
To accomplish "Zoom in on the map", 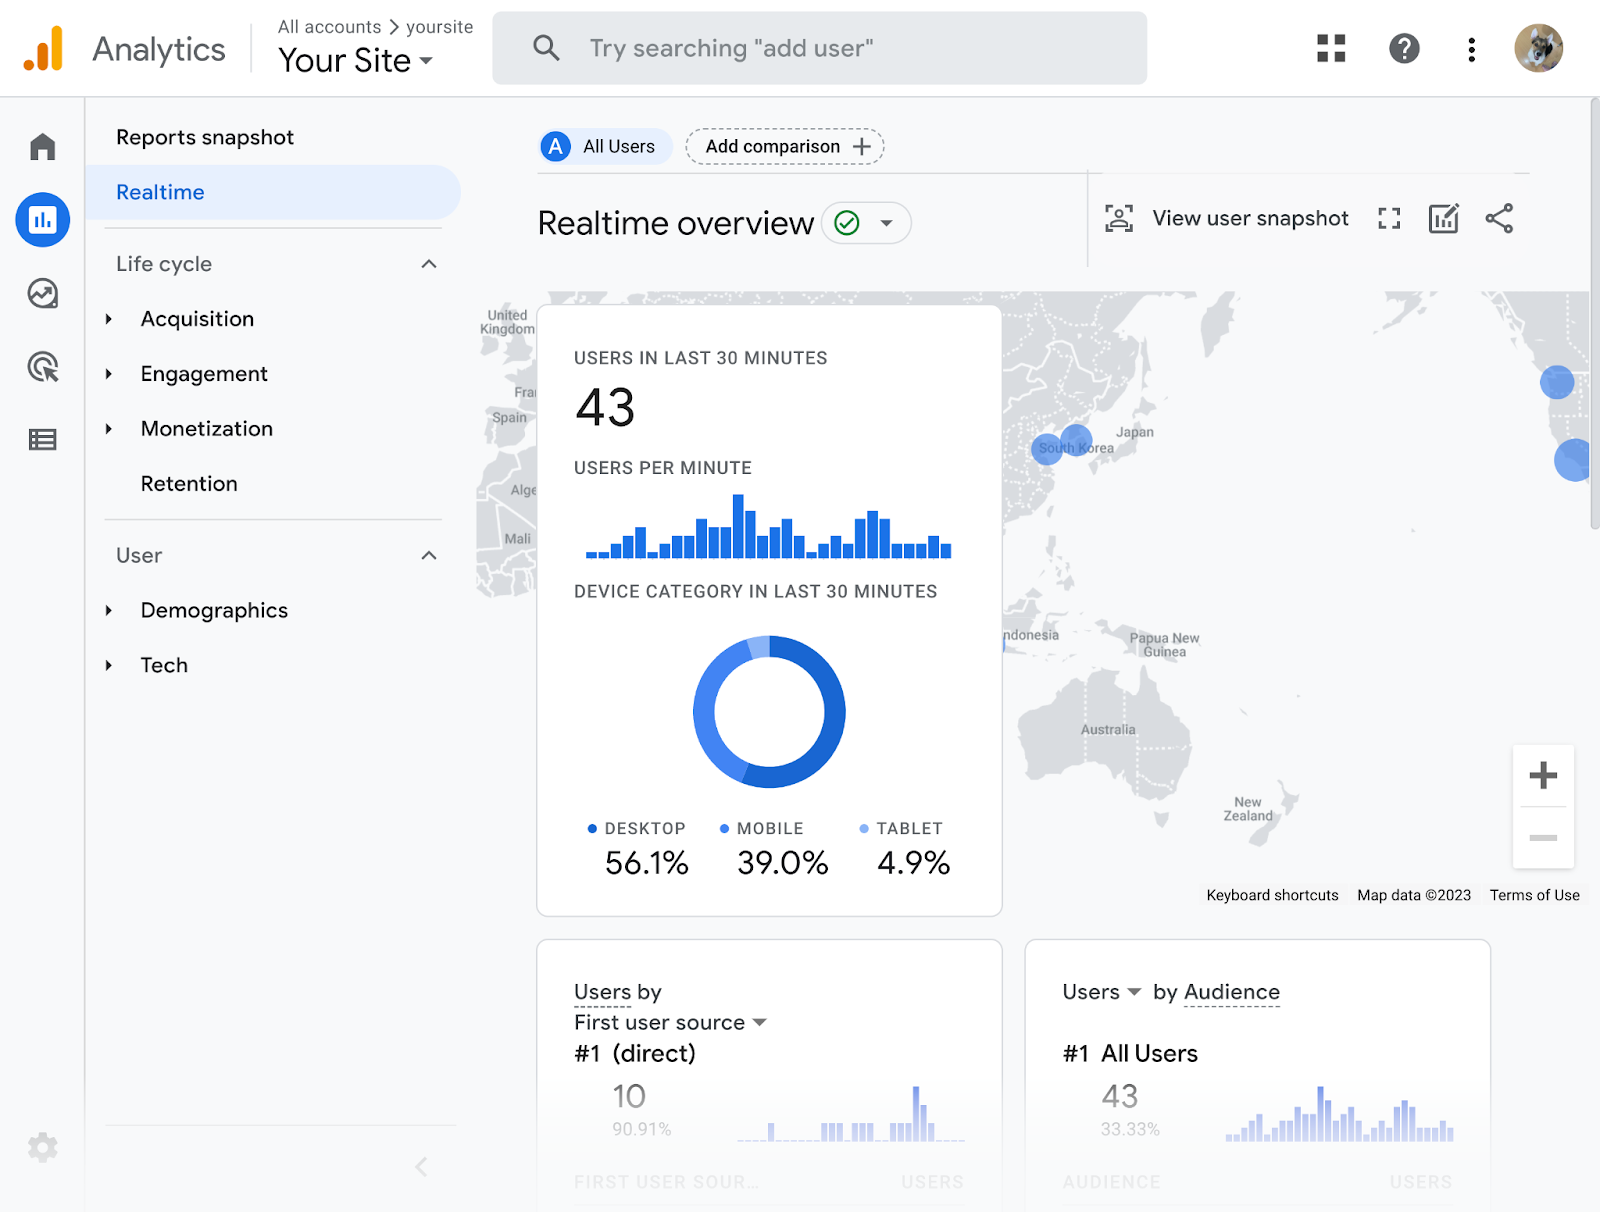I will coord(1543,775).
